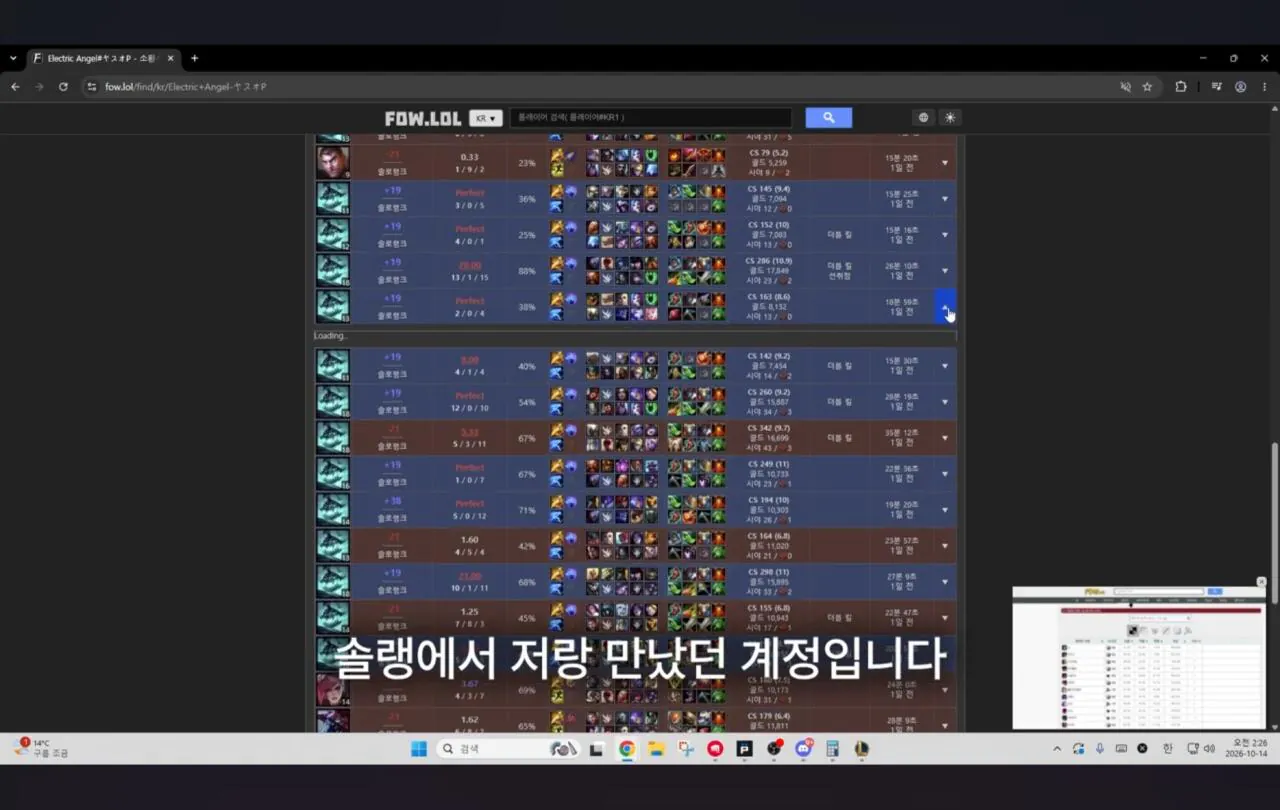Open the browser extensions puzzle icon

pos(1181,87)
